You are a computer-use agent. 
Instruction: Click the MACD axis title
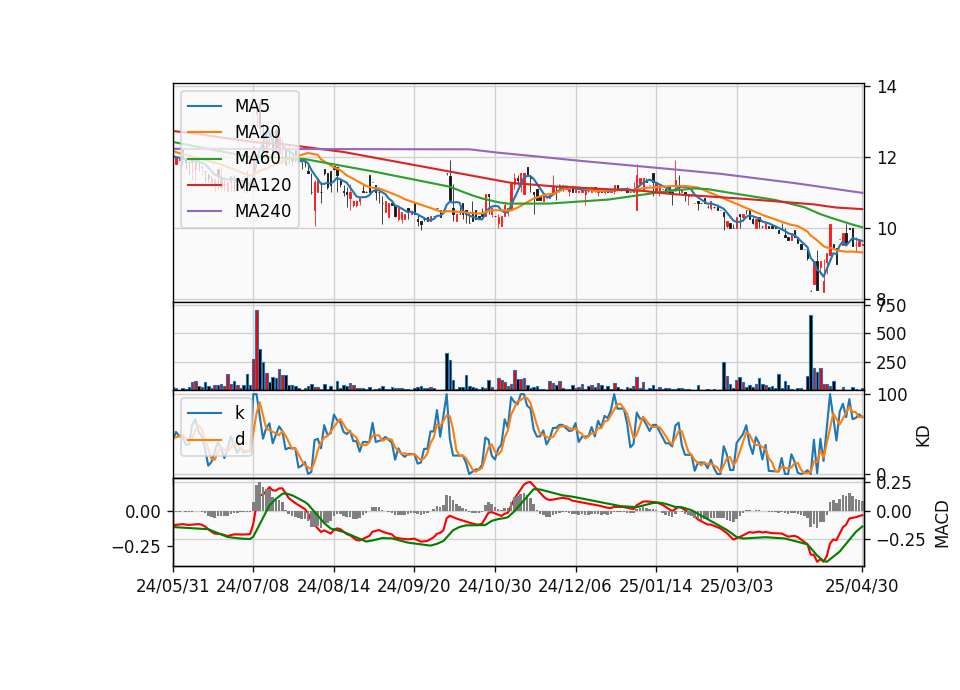[942, 524]
